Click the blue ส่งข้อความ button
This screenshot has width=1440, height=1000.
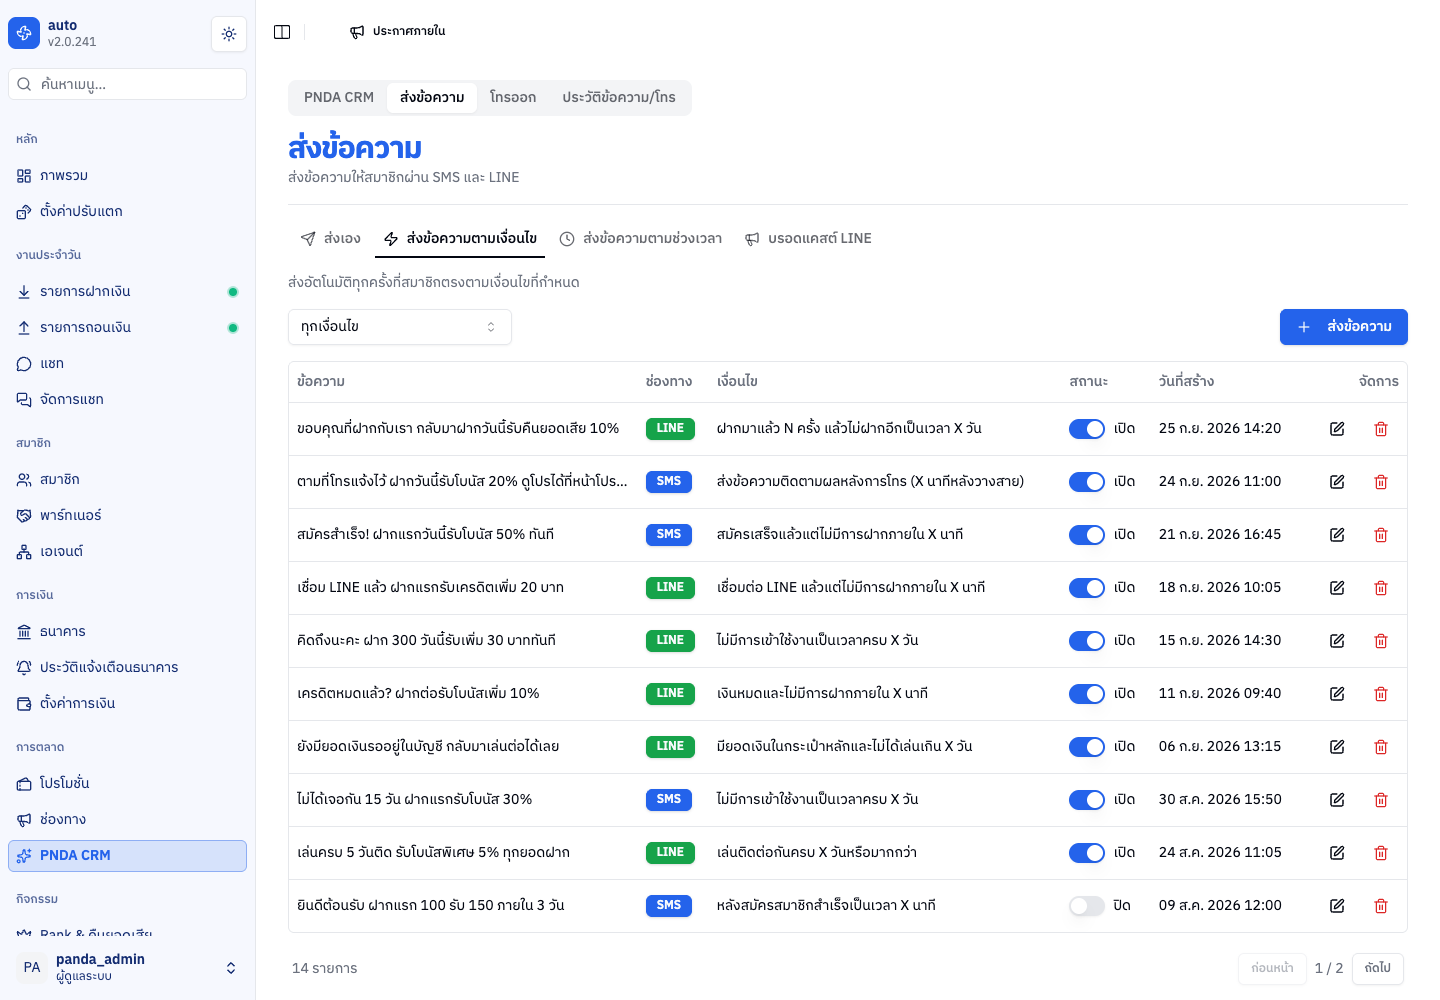[1344, 327]
